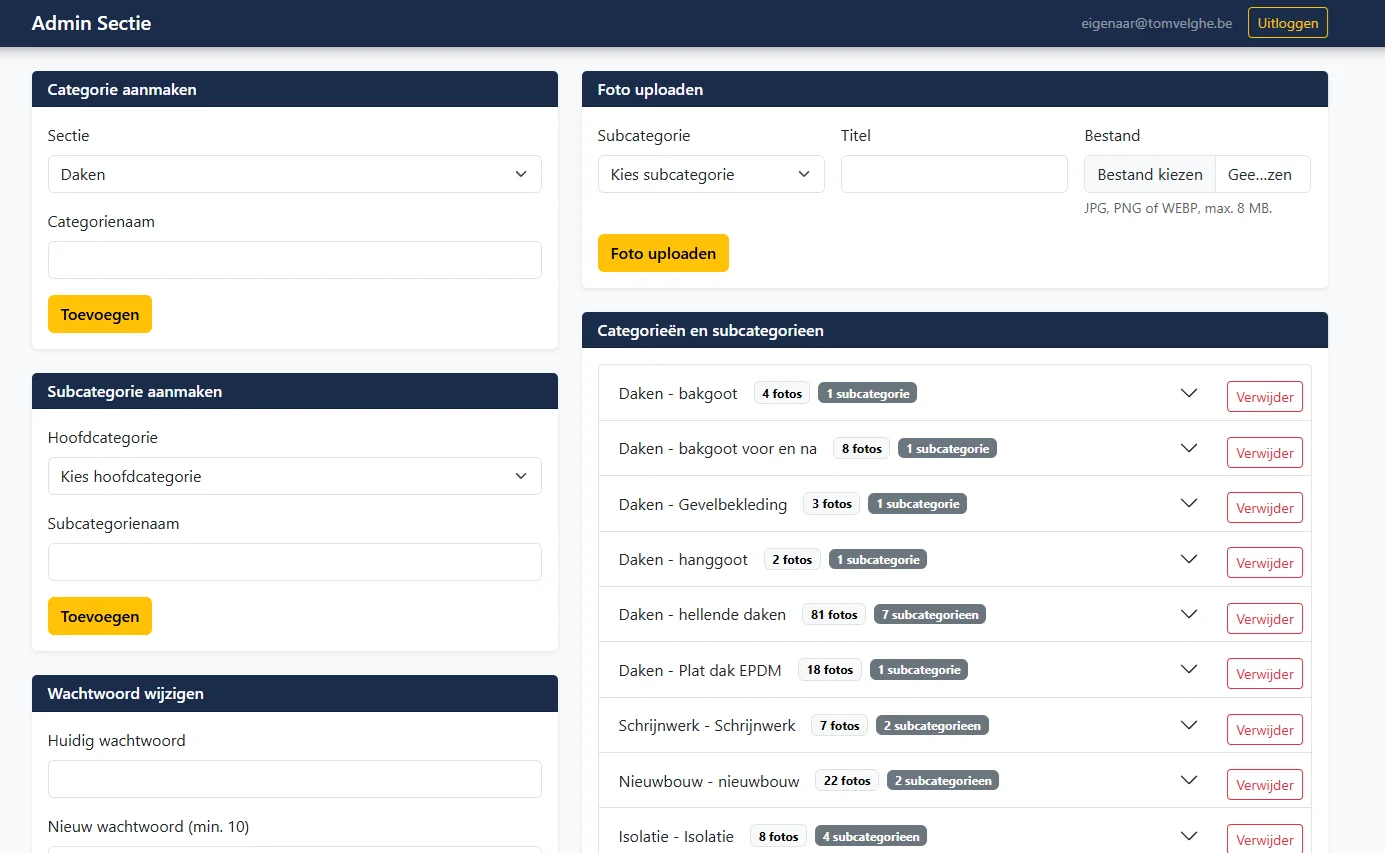The image size is (1385, 853).
Task: Click the Daken - Gevelbekleding row title
Action: (x=703, y=504)
